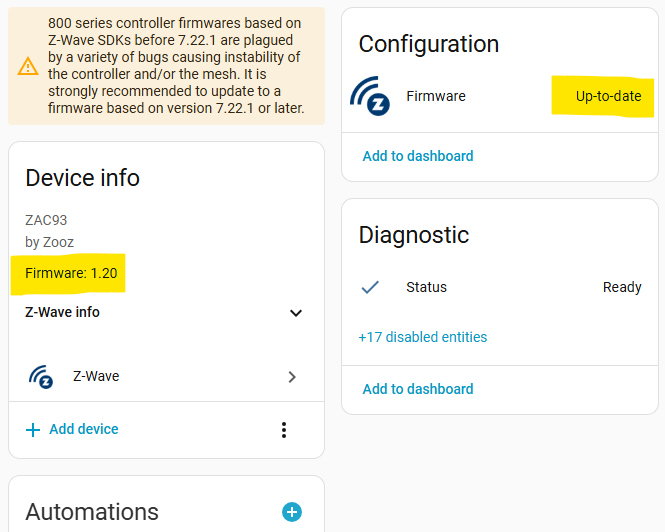Add Diagnostic card to dashboard

click(x=418, y=389)
